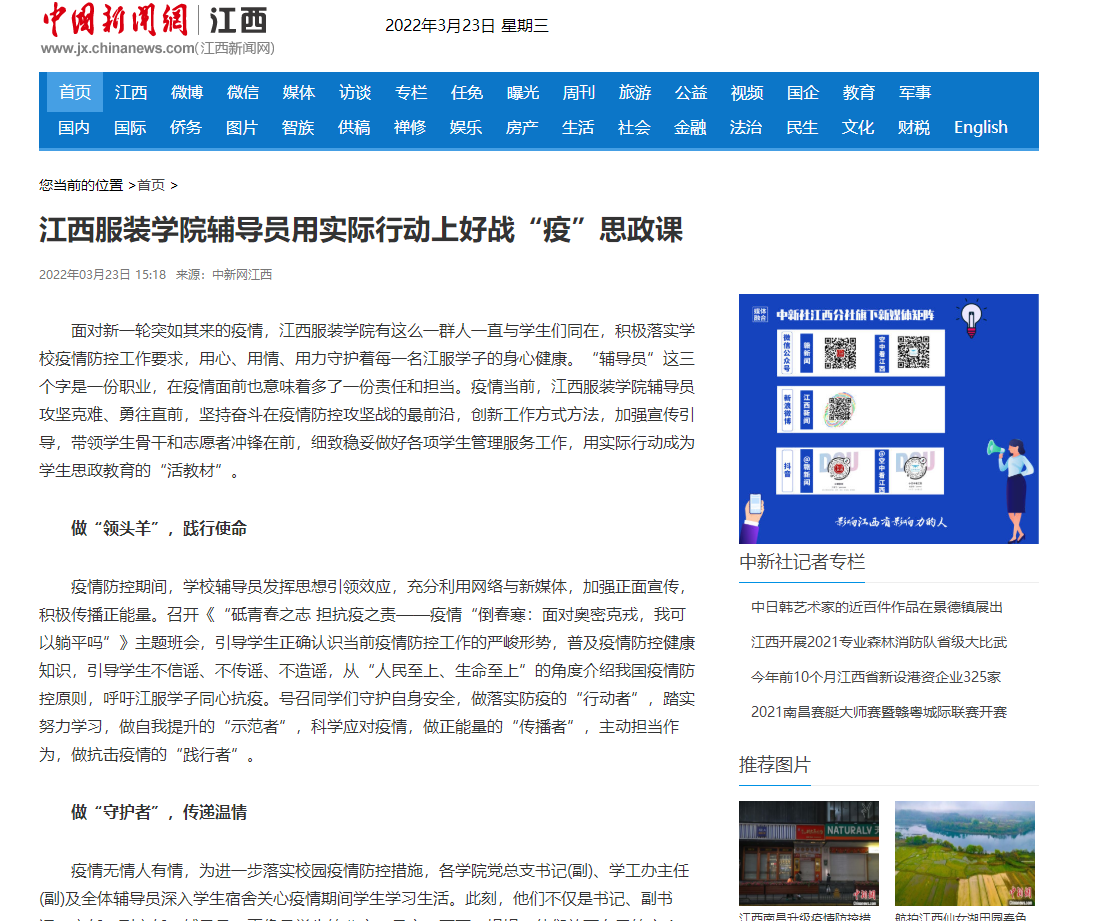The image size is (1106, 921).
Task: Click the 金融 navigation link
Action: tap(690, 128)
